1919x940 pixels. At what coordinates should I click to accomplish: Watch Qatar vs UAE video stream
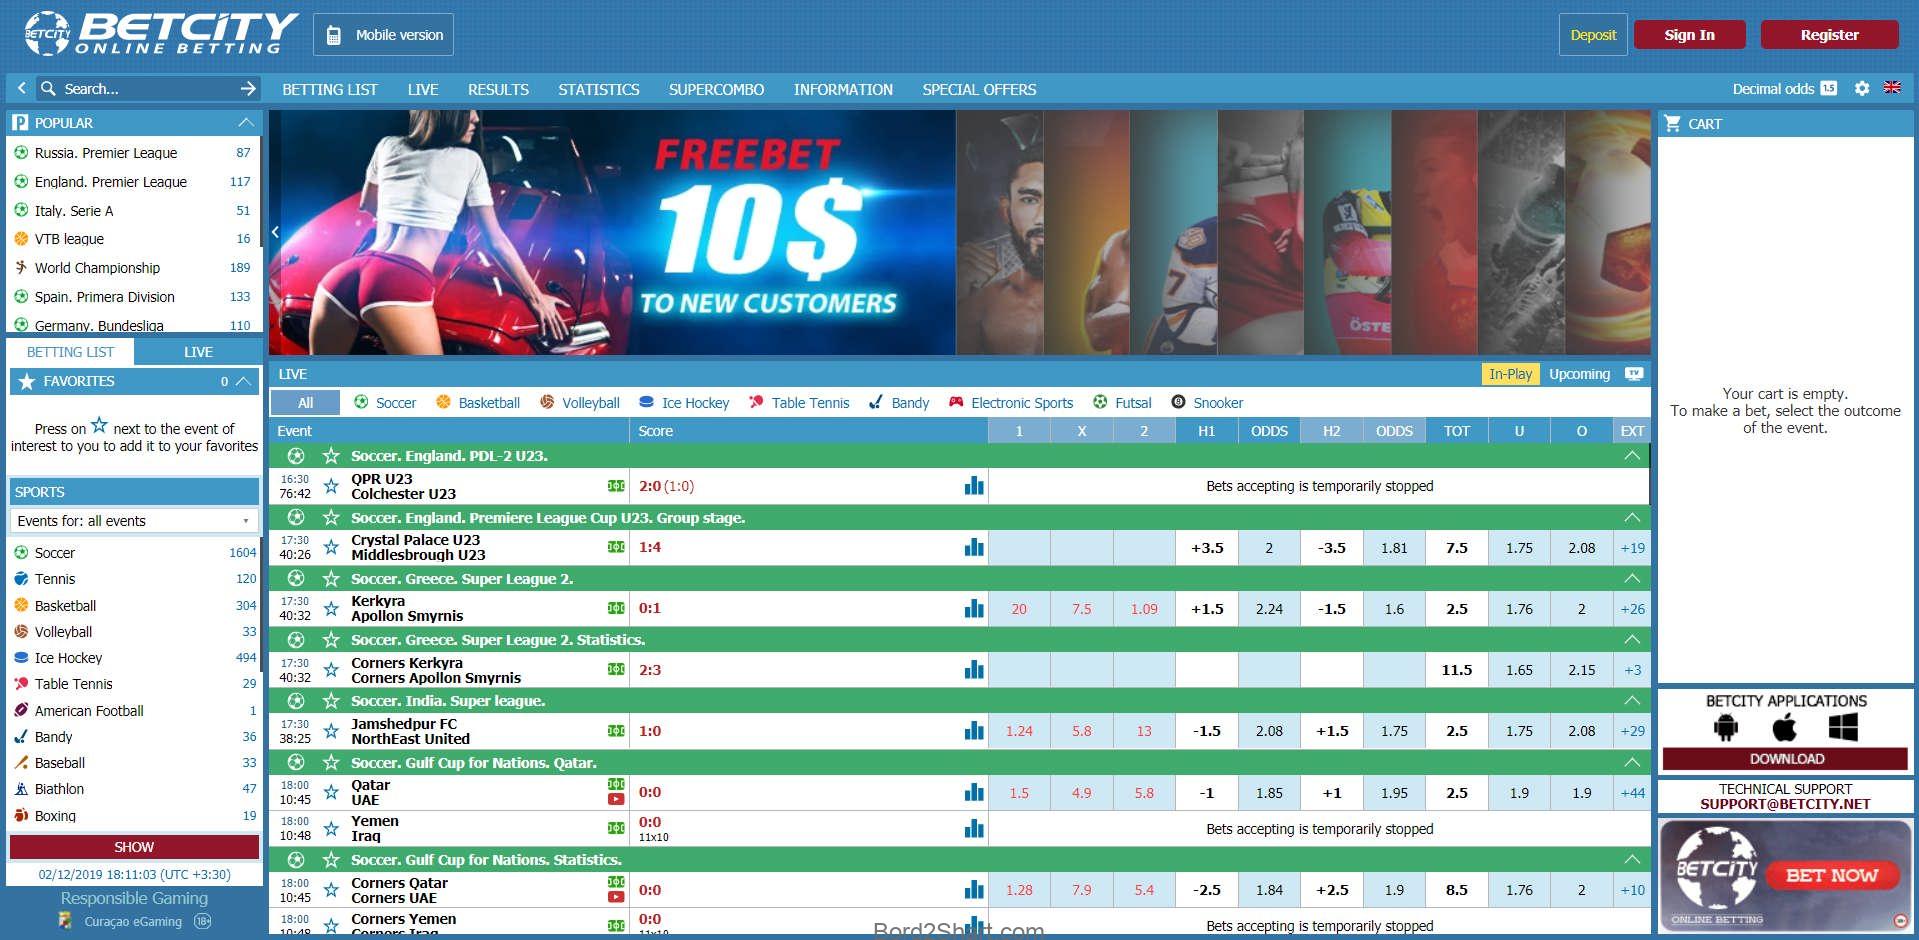[x=616, y=799]
